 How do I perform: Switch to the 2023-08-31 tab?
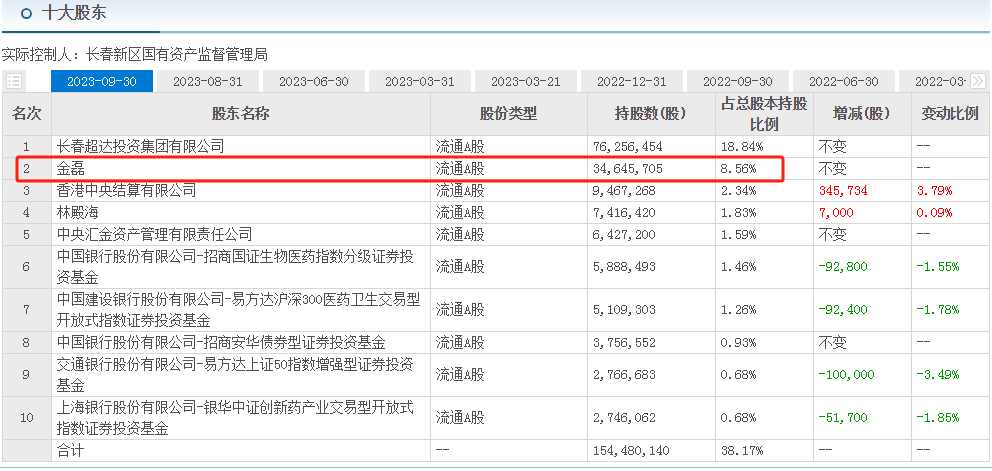(x=208, y=81)
